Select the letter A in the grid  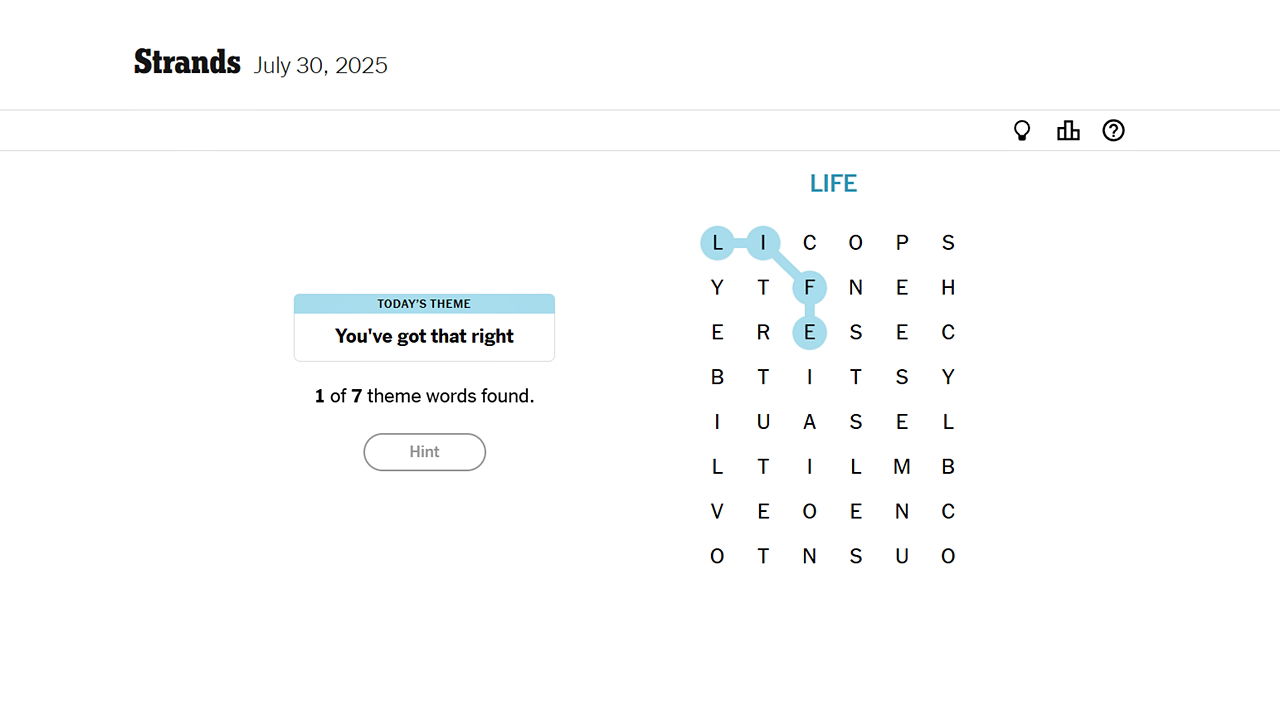pyautogui.click(x=810, y=422)
